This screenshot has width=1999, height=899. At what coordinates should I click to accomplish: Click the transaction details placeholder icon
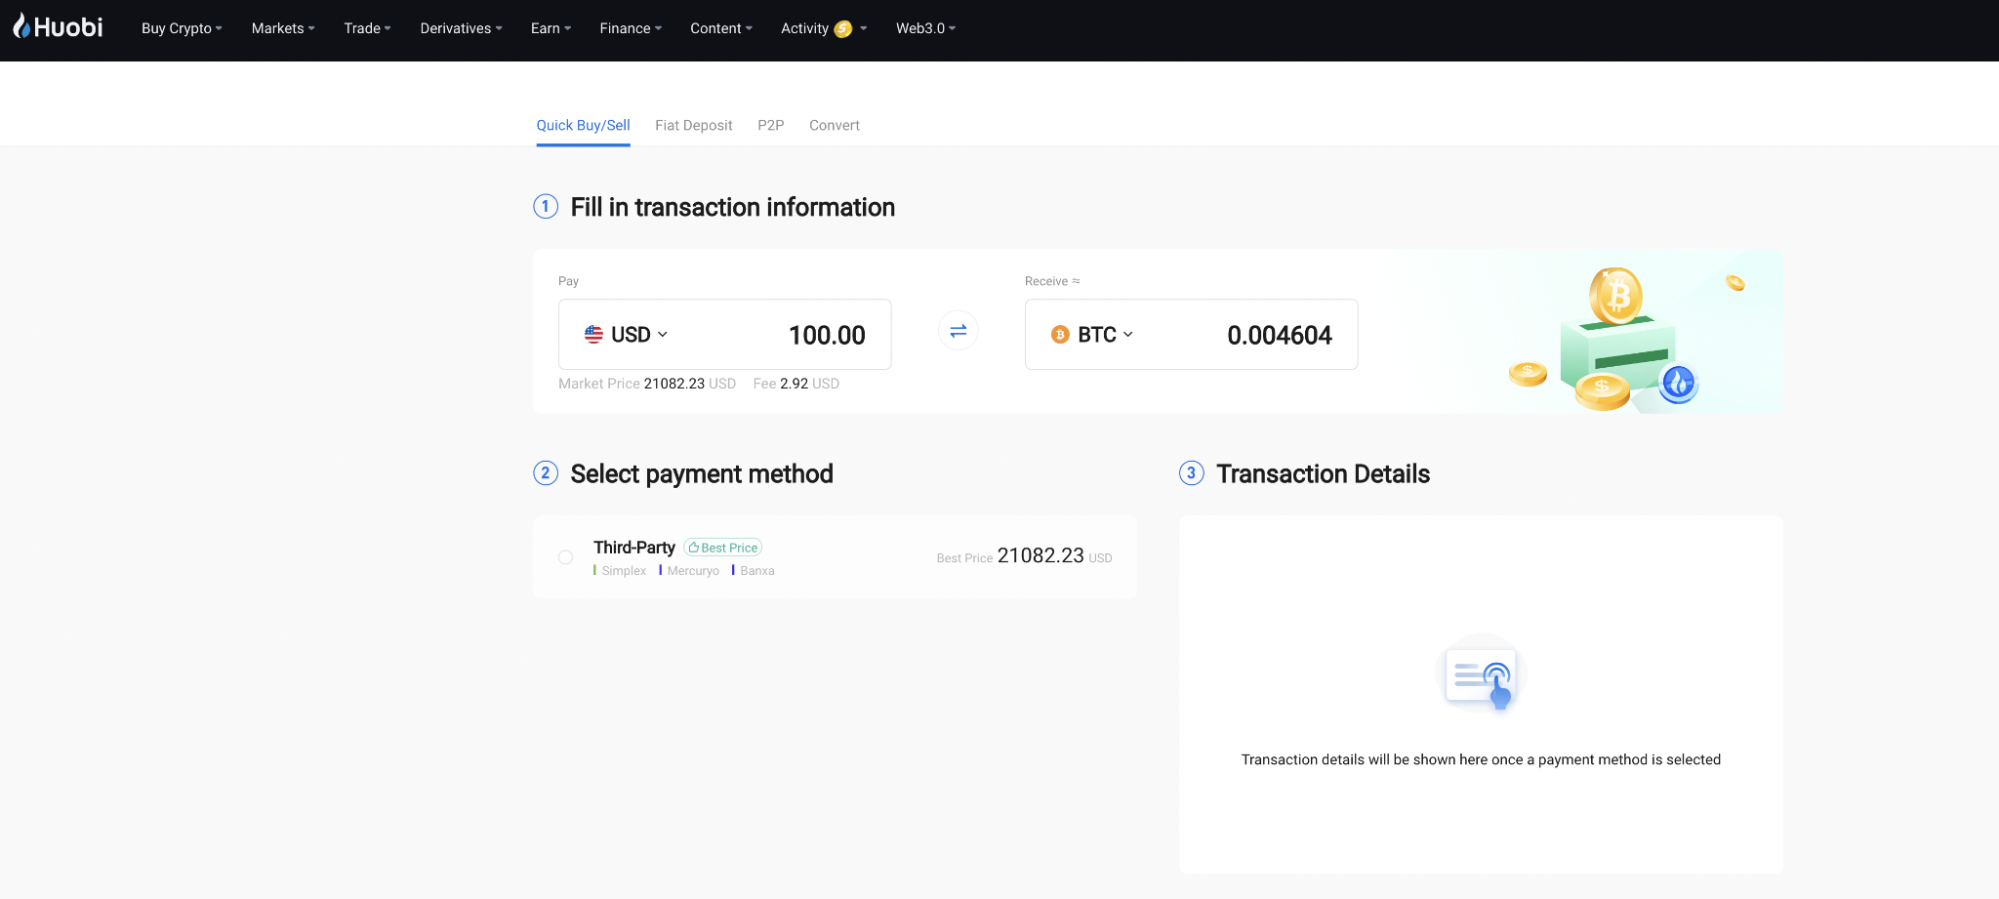[1481, 676]
